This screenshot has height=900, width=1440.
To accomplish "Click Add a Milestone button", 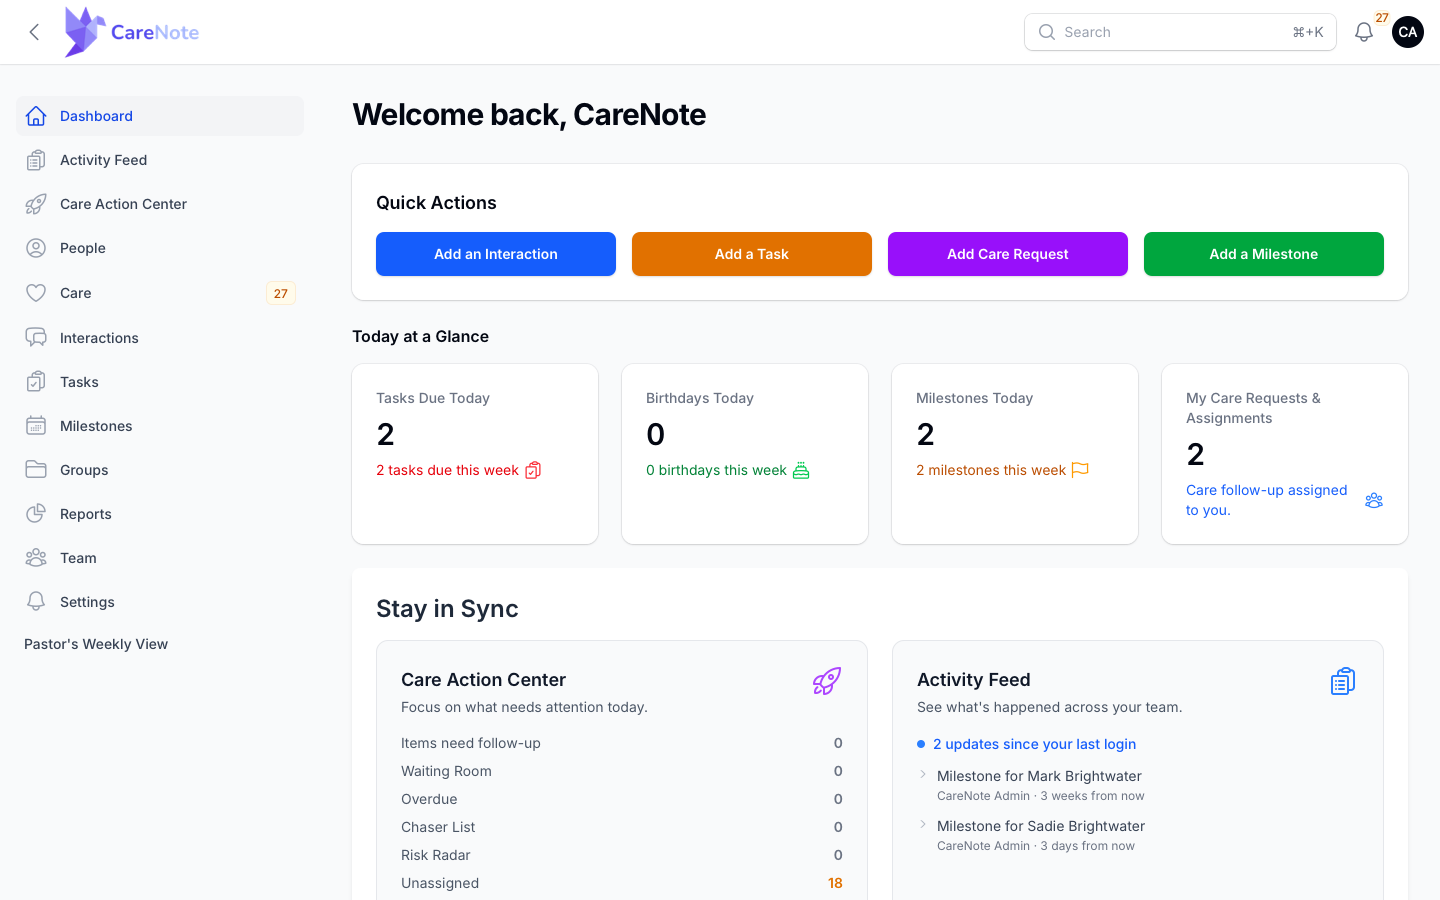I will pos(1264,254).
